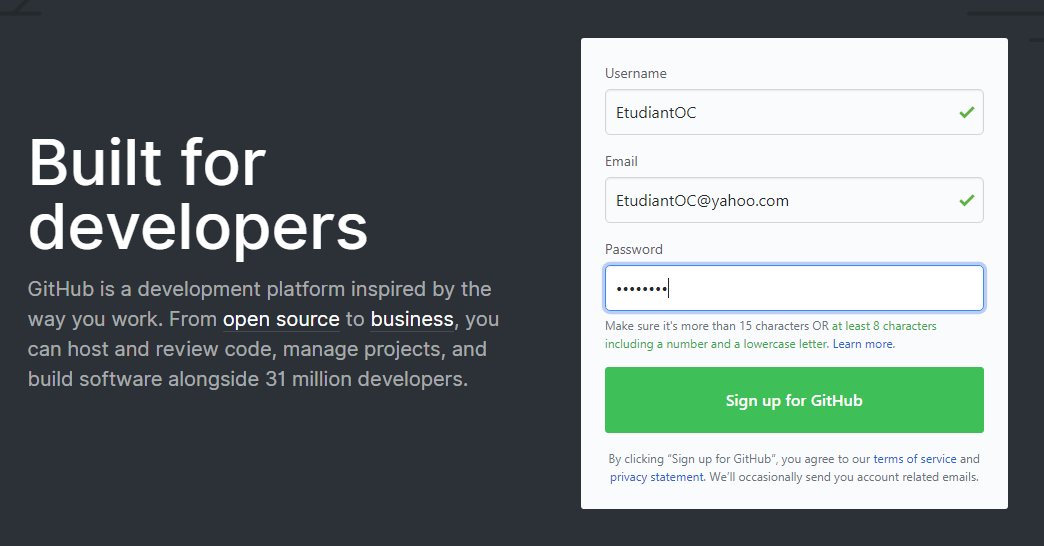Focus the Email field with EtudiantOC@yahoo.com
The height and width of the screenshot is (546, 1044).
pyautogui.click(x=794, y=200)
